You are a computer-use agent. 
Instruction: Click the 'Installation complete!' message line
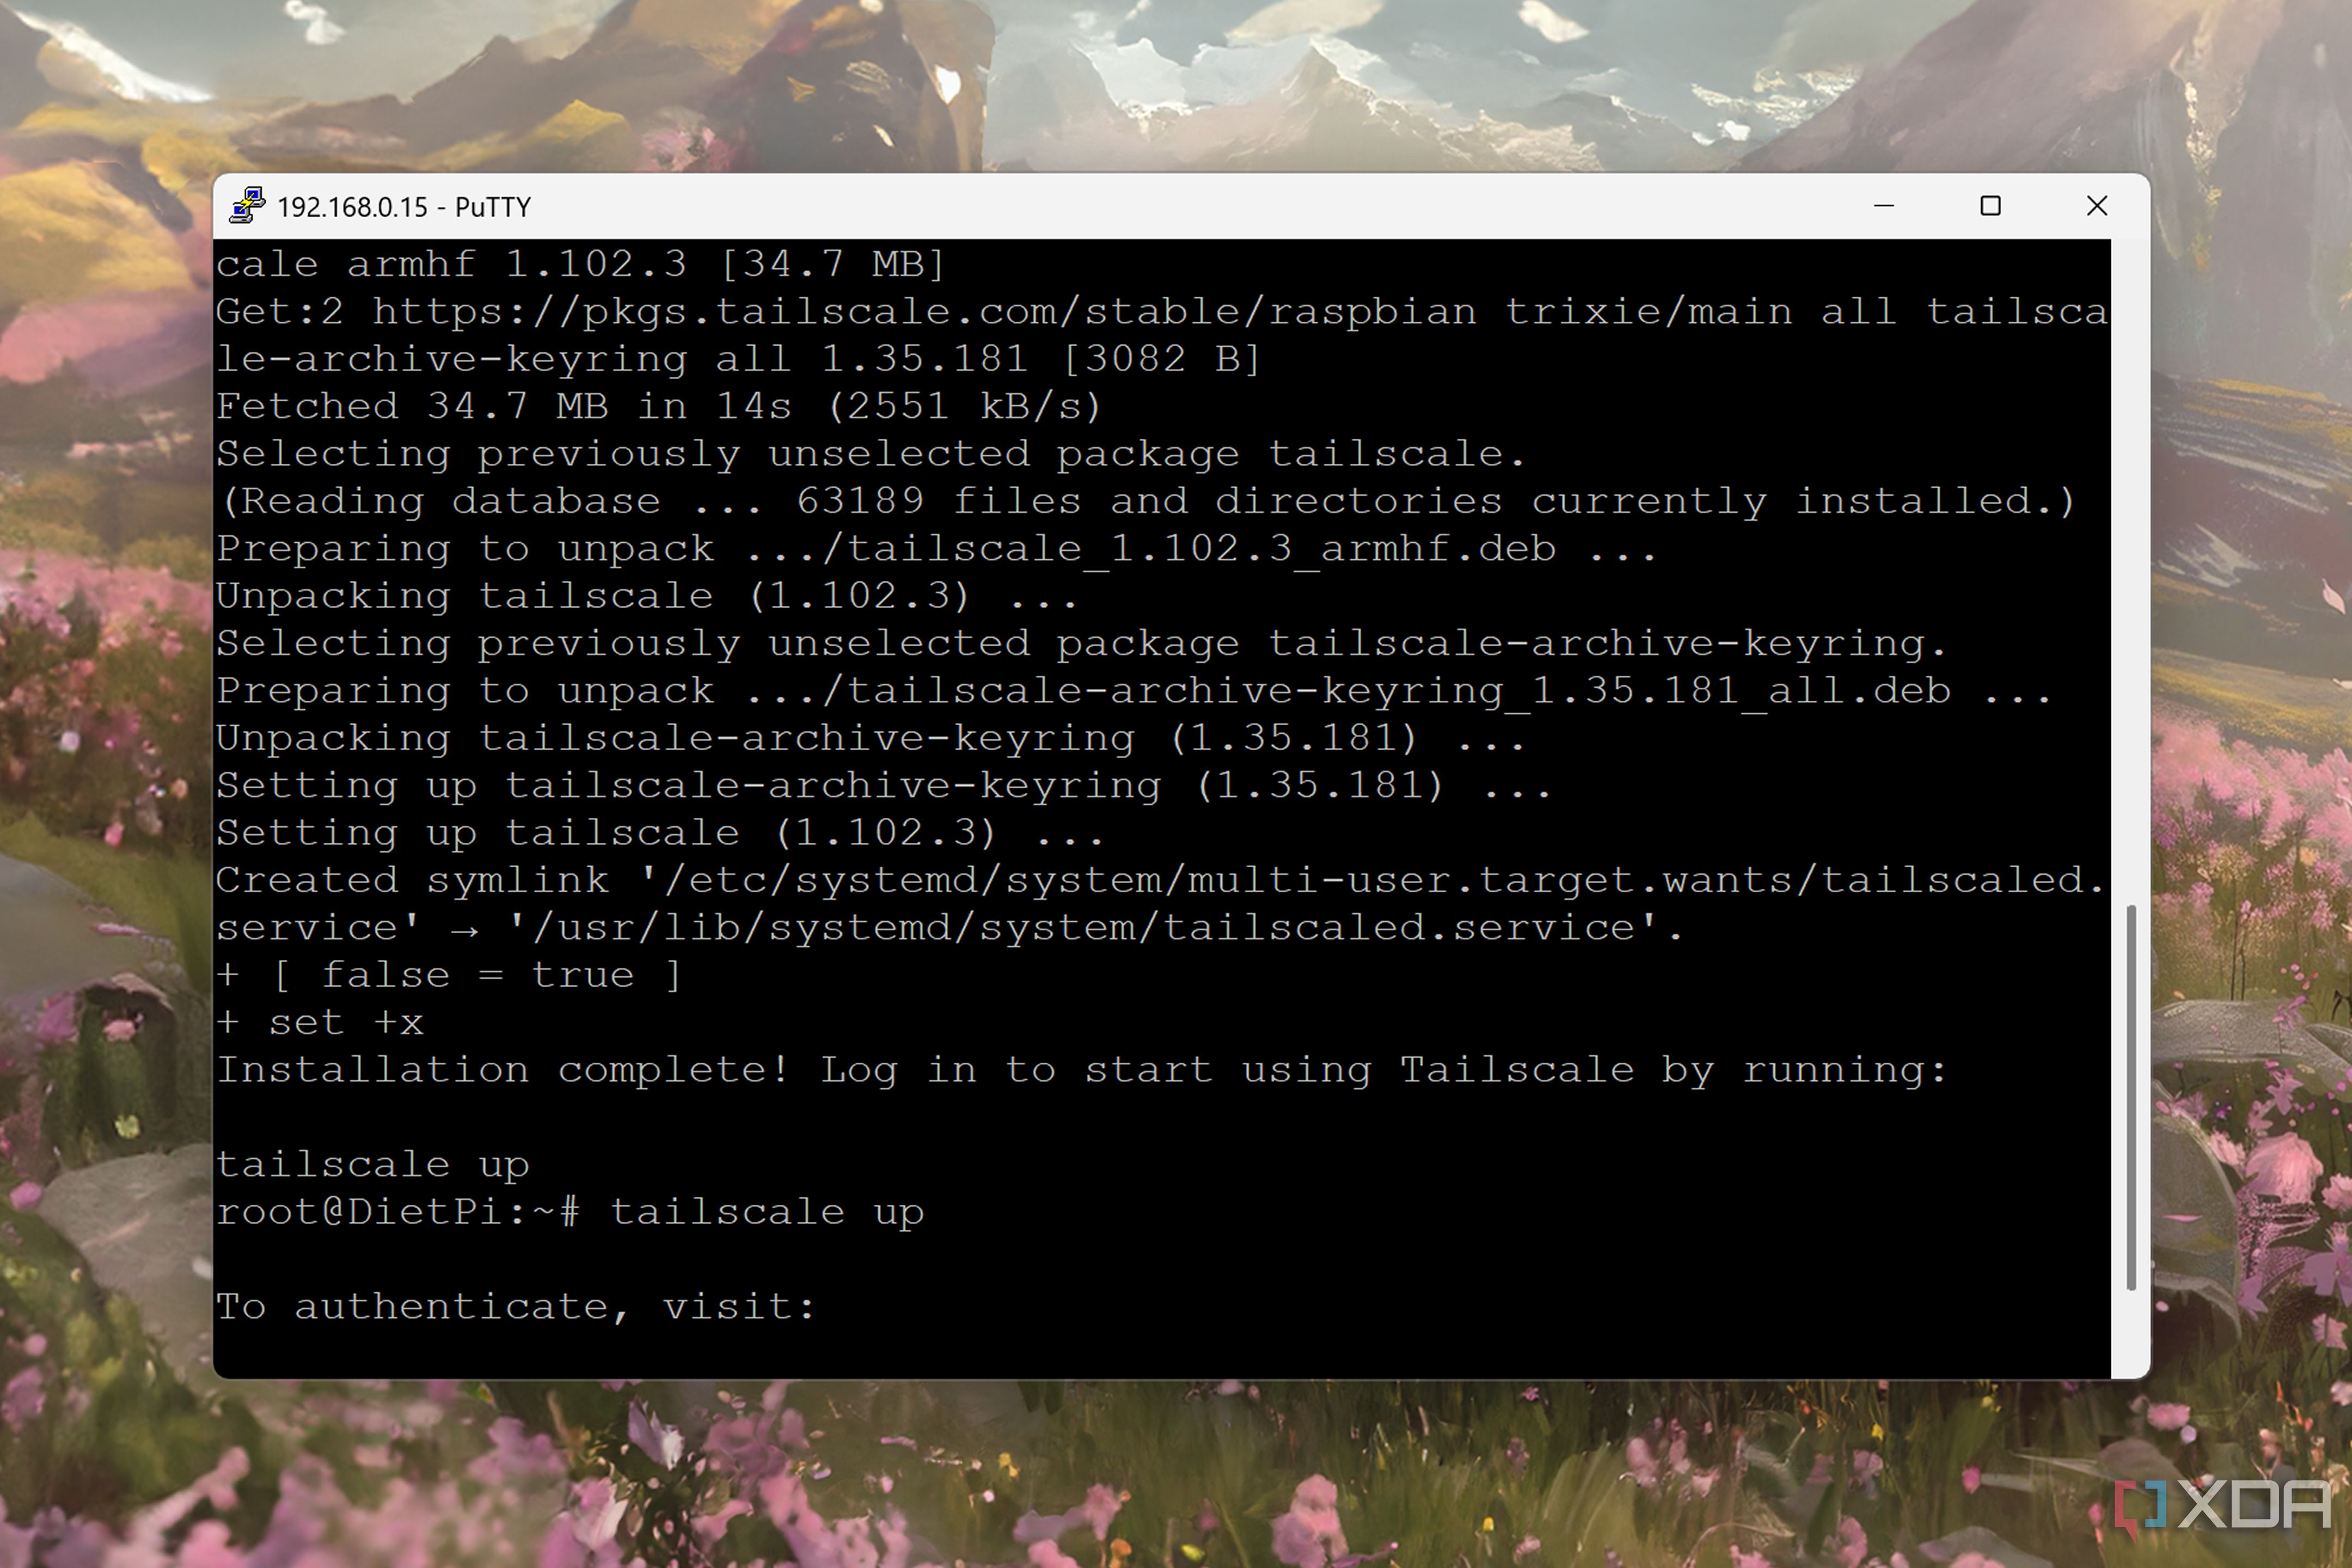[x=1082, y=1070]
